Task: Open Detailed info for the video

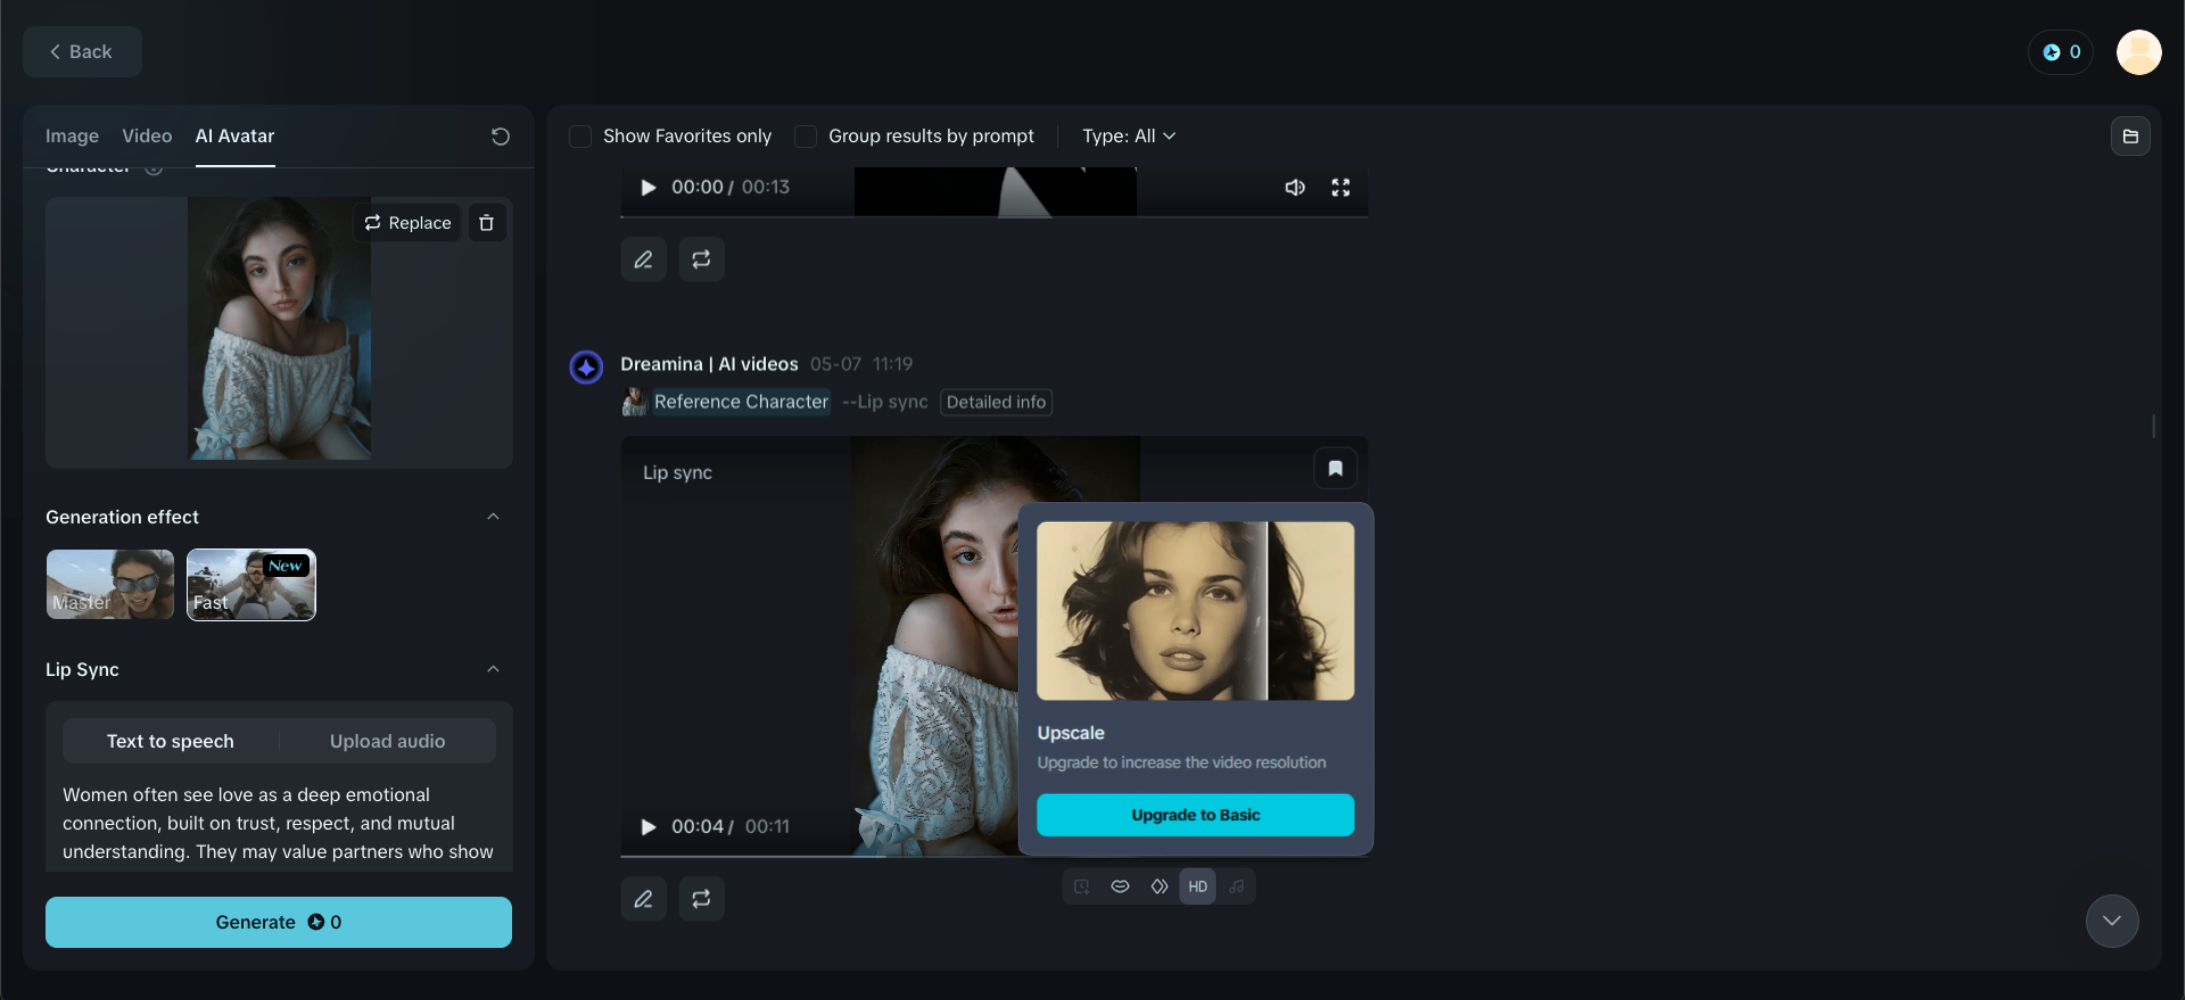Action: pos(996,402)
